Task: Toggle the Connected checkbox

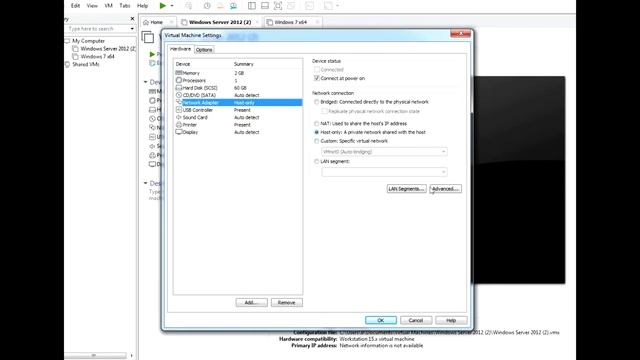Action: pos(317,69)
